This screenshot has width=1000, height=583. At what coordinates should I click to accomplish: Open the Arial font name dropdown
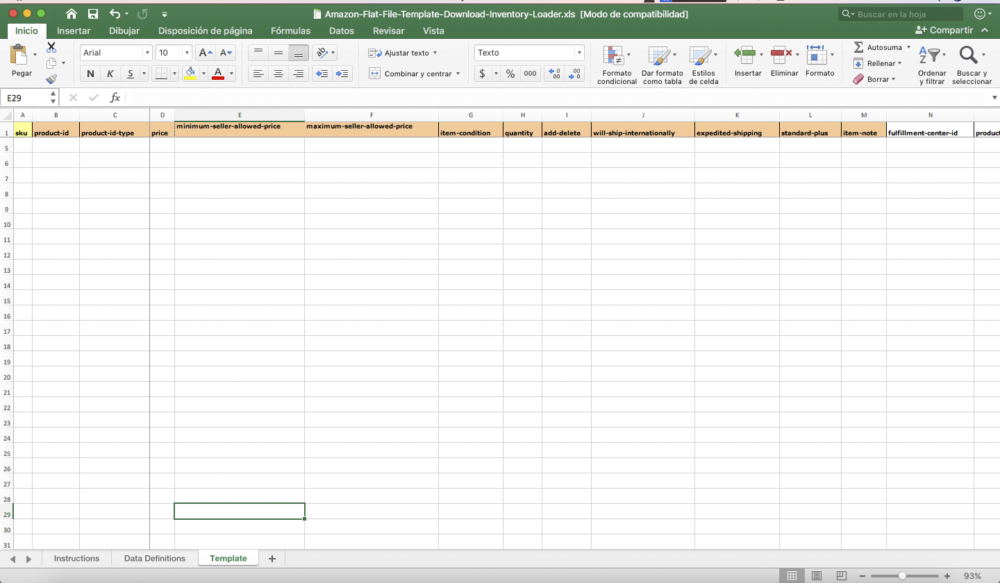tap(147, 53)
